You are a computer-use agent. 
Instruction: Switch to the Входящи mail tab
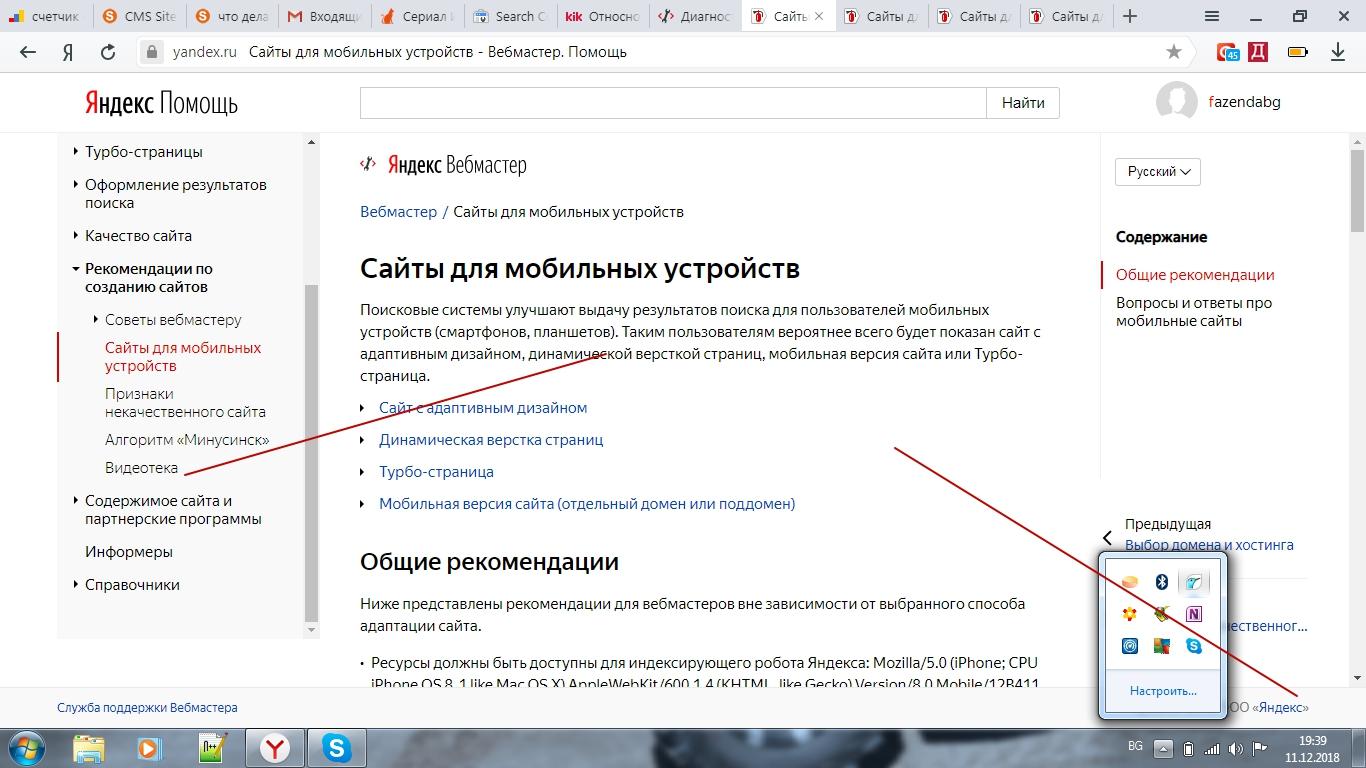pos(324,16)
